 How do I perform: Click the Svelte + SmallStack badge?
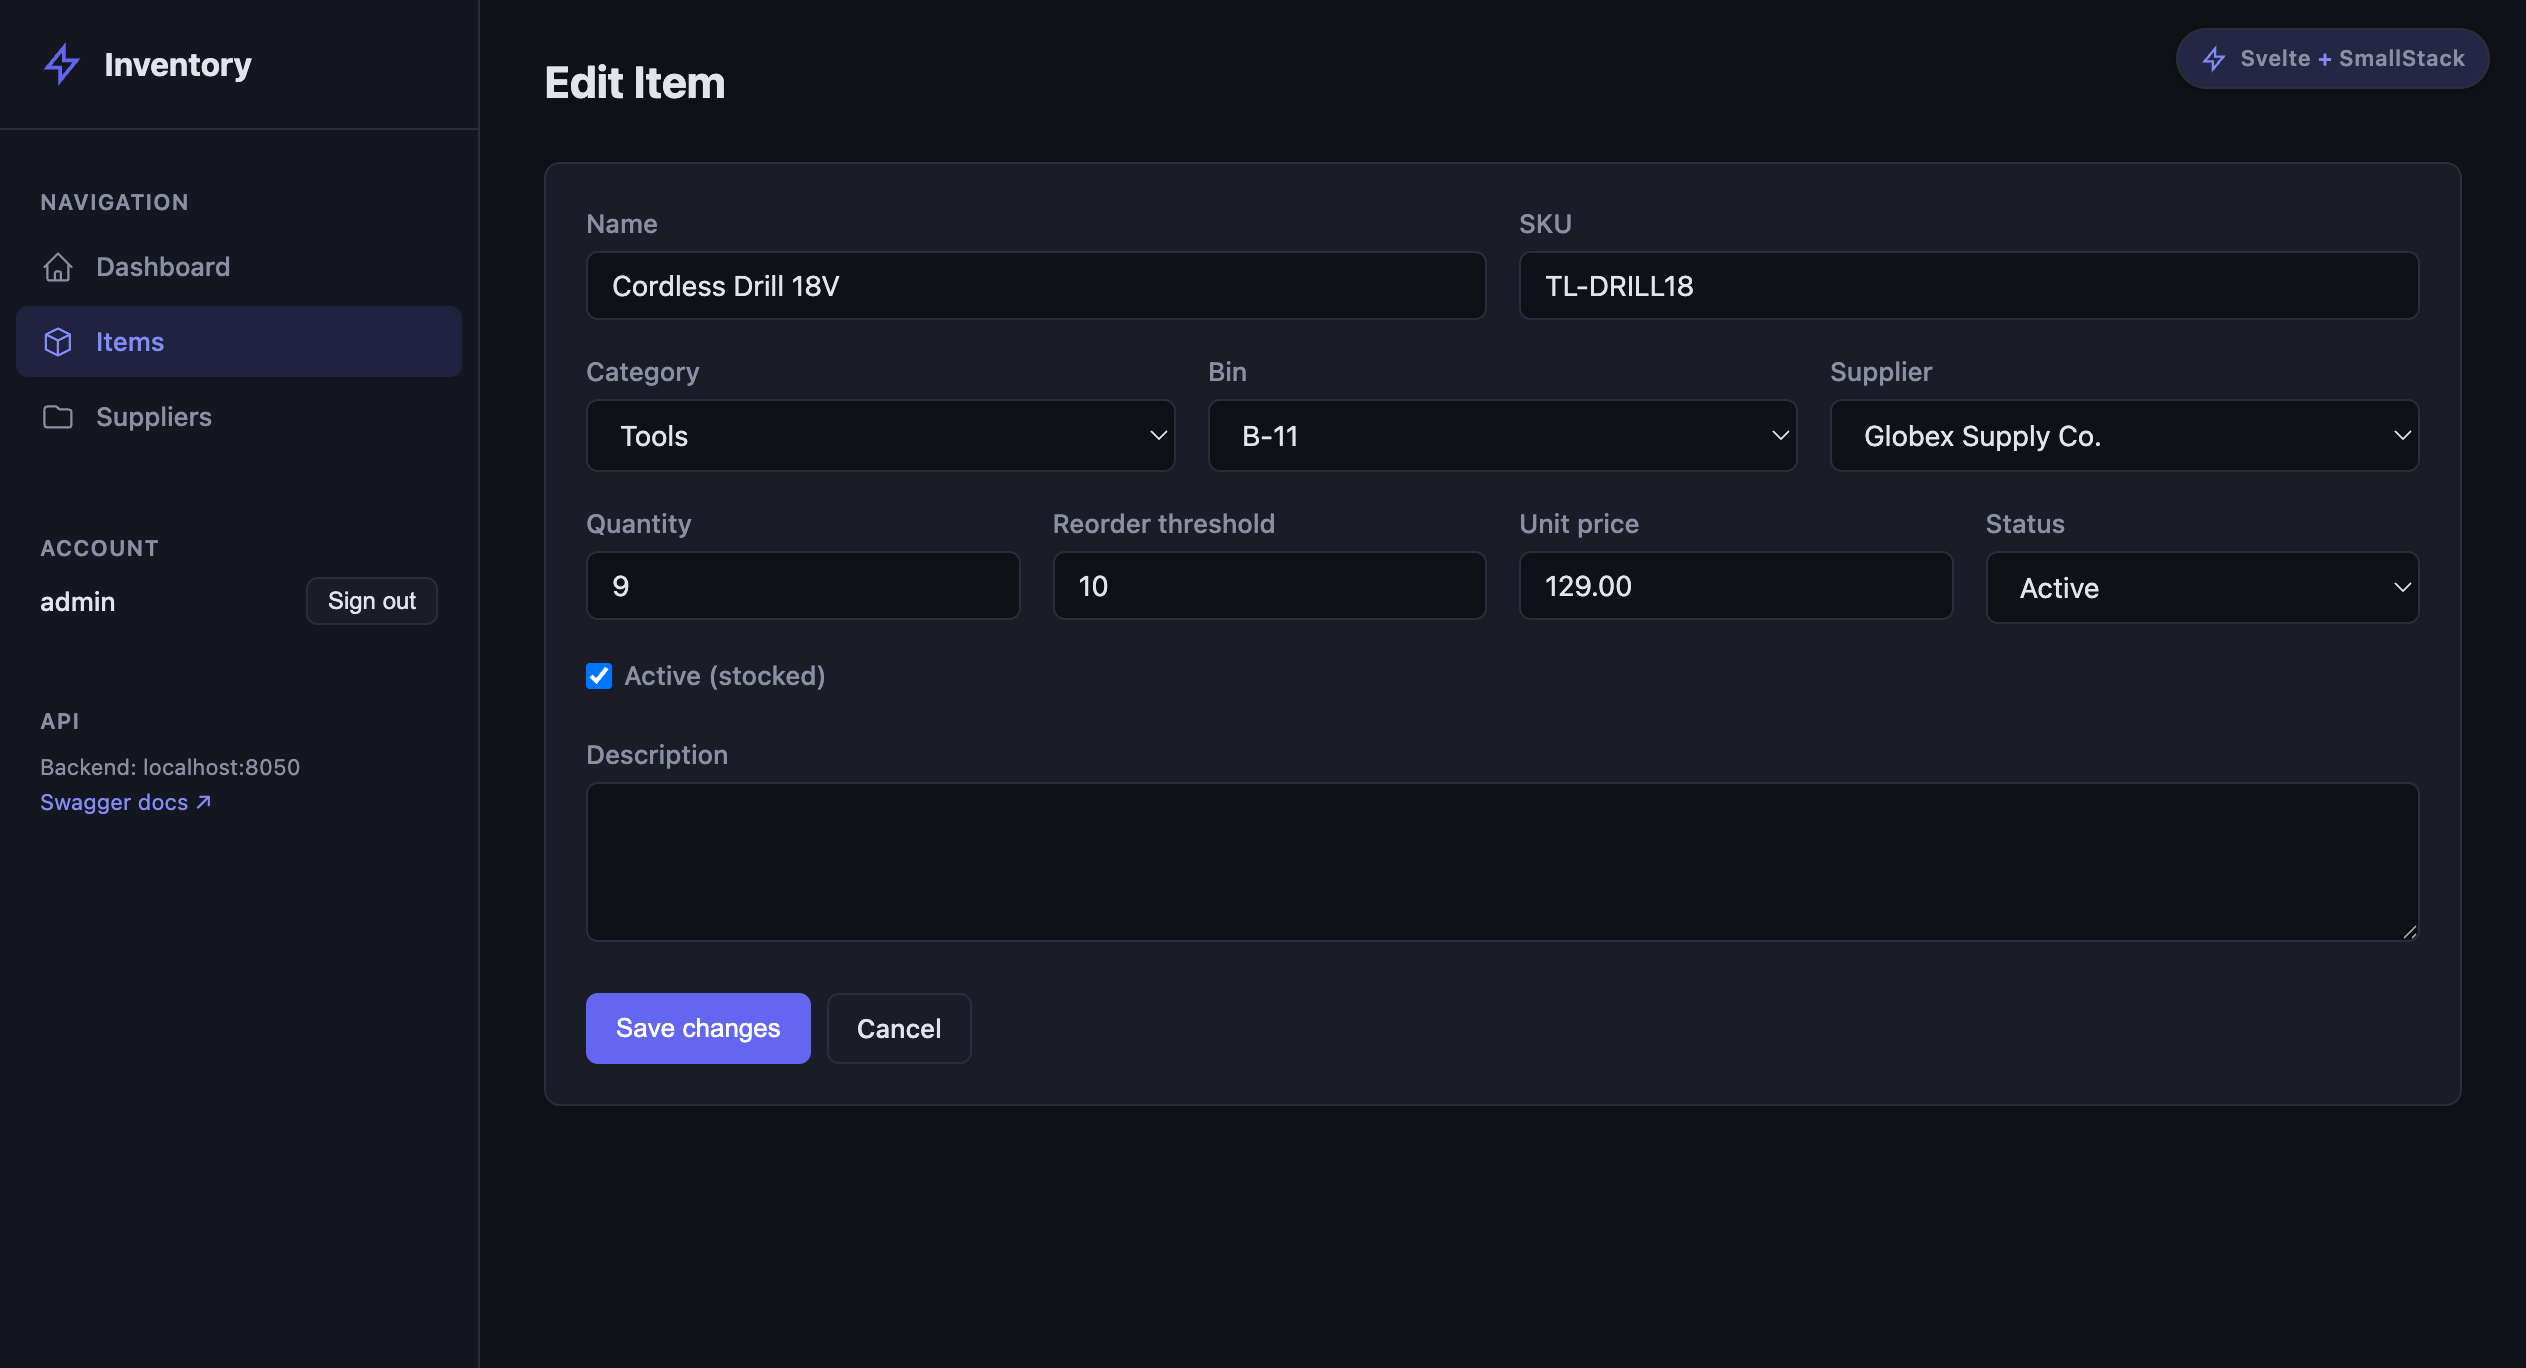pos(2332,59)
